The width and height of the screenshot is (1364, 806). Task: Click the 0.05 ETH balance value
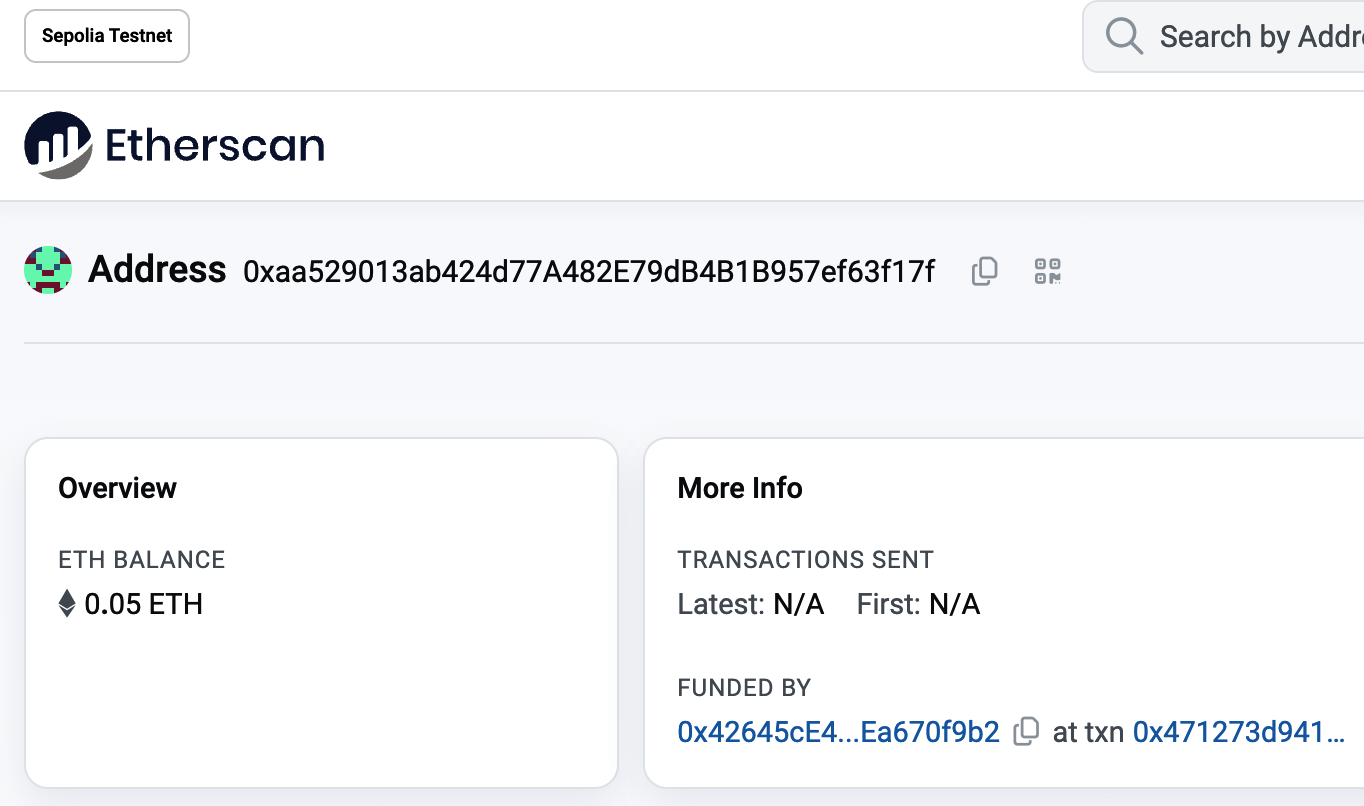[x=144, y=604]
